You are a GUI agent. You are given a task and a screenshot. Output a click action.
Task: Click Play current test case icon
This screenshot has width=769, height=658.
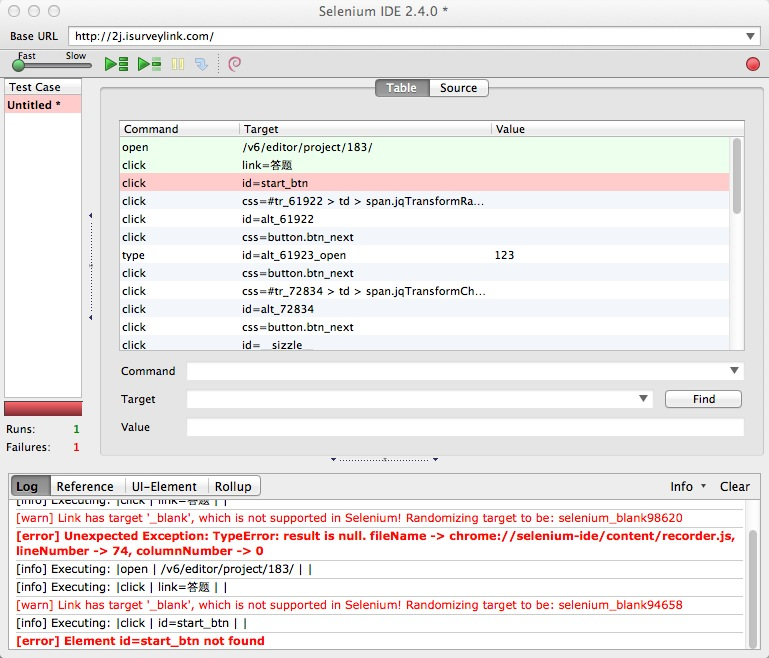point(149,64)
